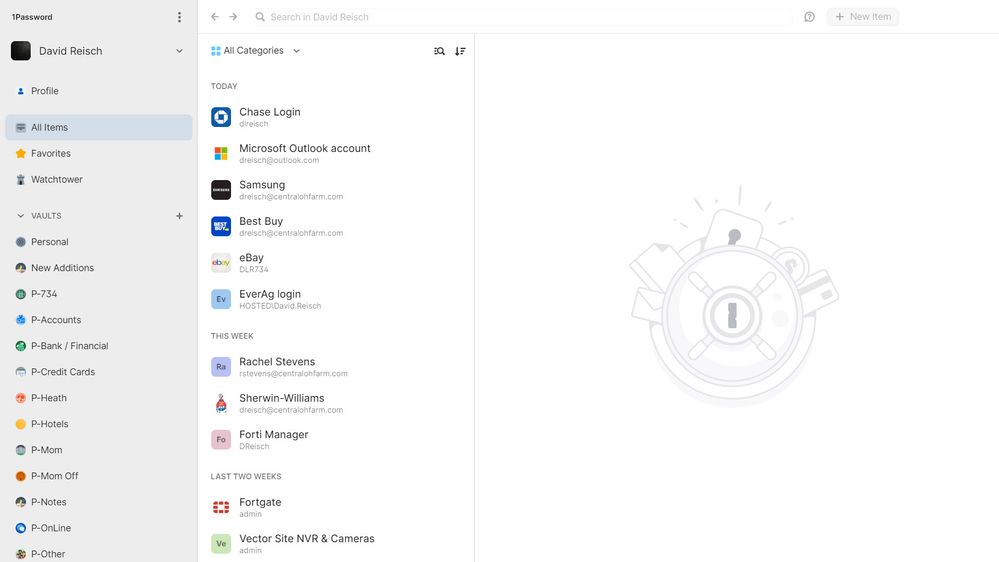This screenshot has width=999, height=562.
Task: Focus the Search in David Reisch field
Action: pos(521,17)
